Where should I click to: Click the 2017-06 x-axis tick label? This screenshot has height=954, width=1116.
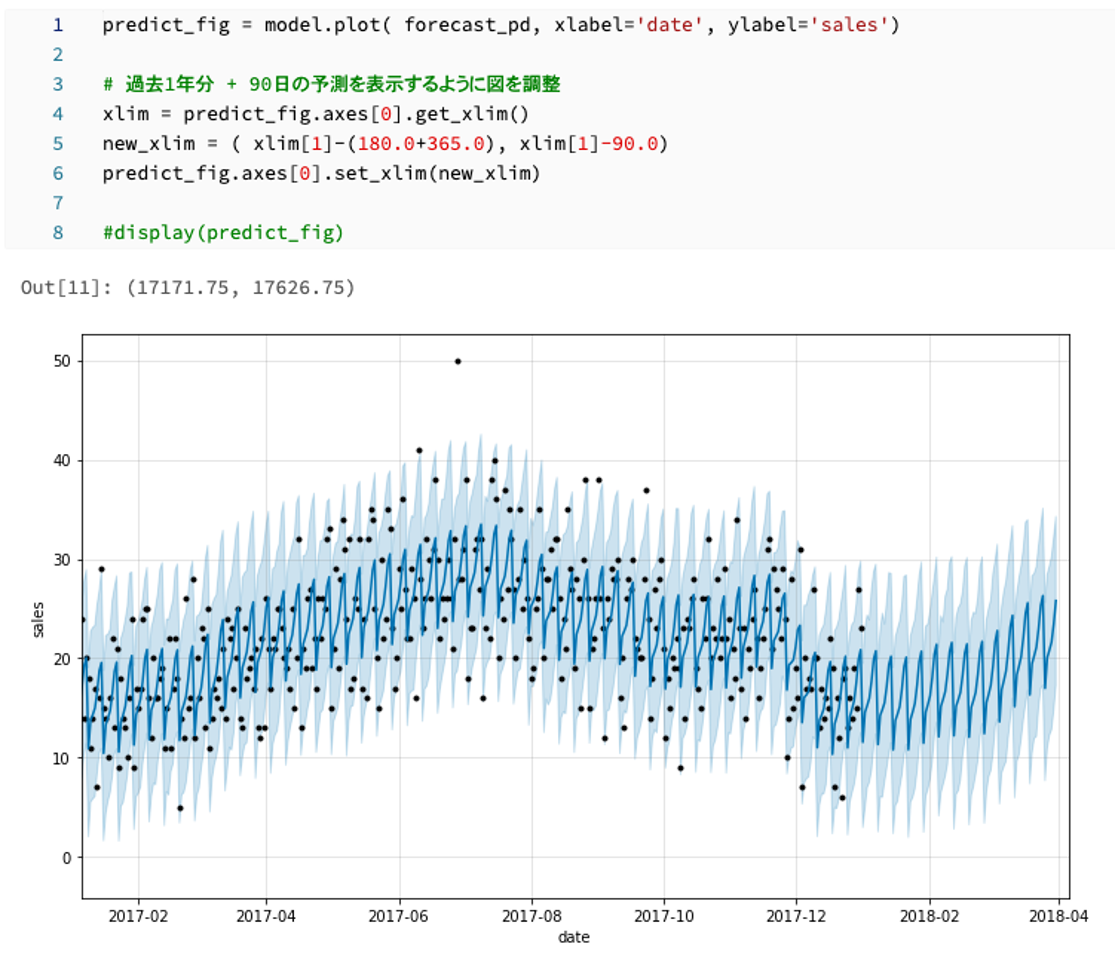tap(399, 915)
